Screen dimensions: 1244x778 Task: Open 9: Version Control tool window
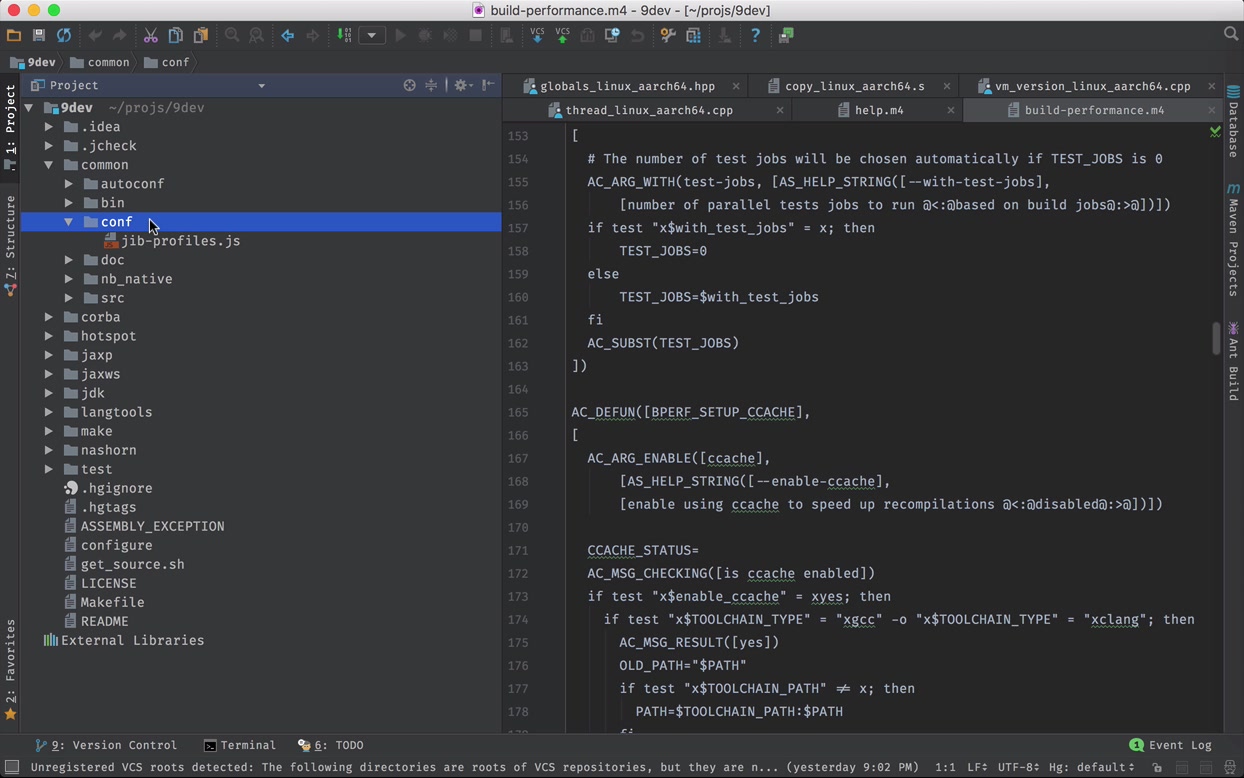(106, 745)
